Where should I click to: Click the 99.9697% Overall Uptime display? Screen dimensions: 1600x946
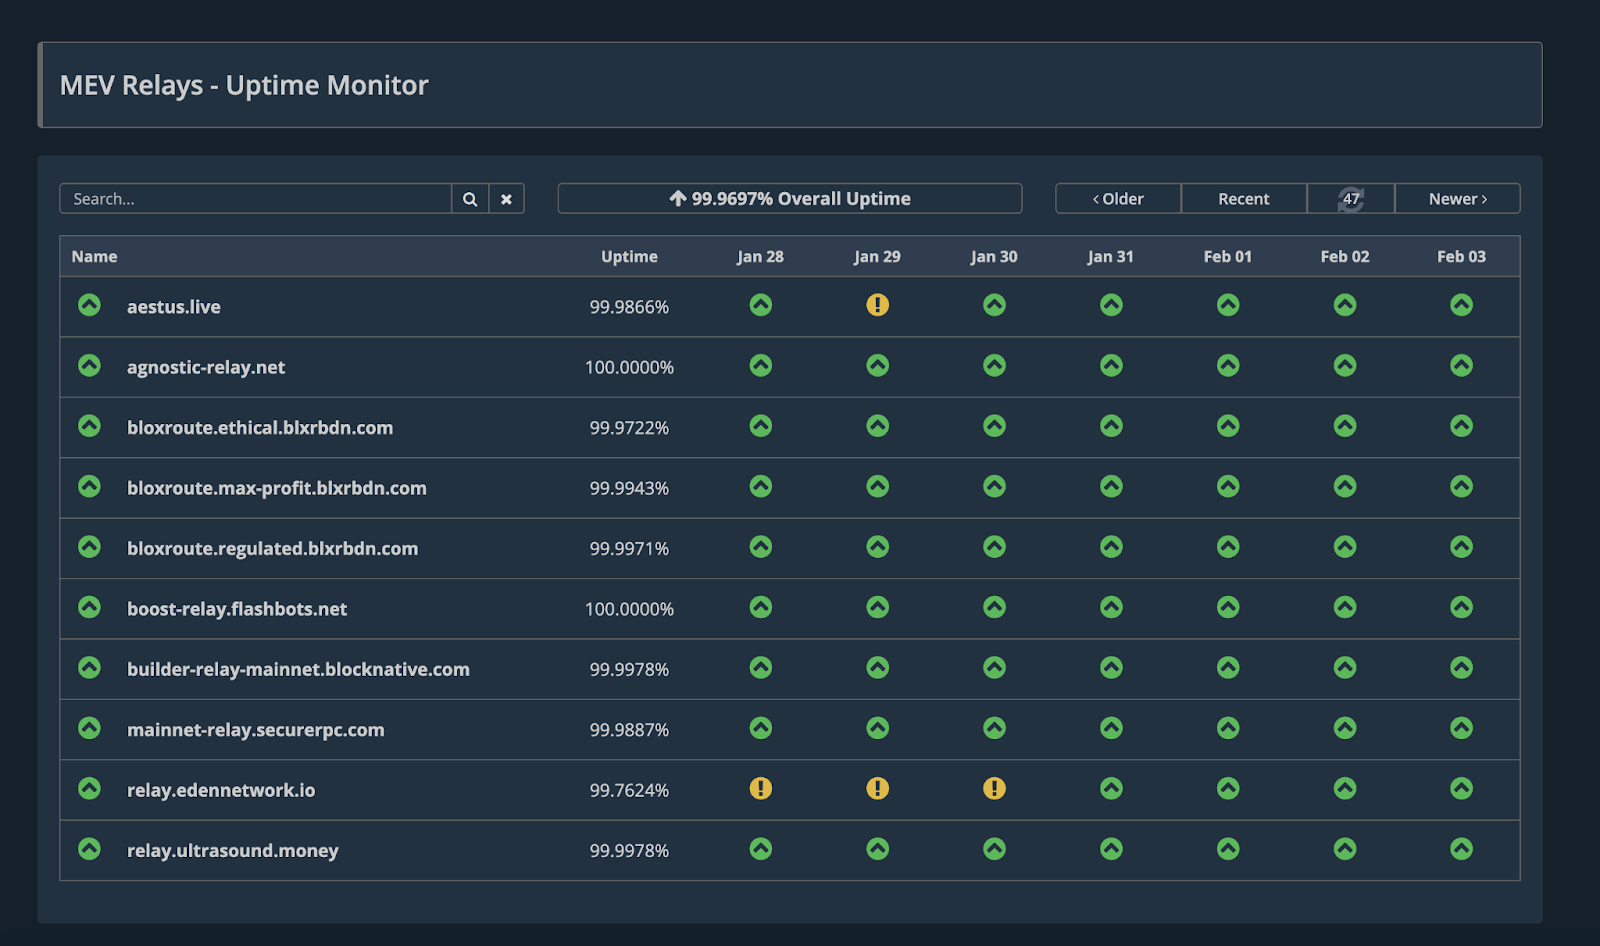tap(789, 198)
